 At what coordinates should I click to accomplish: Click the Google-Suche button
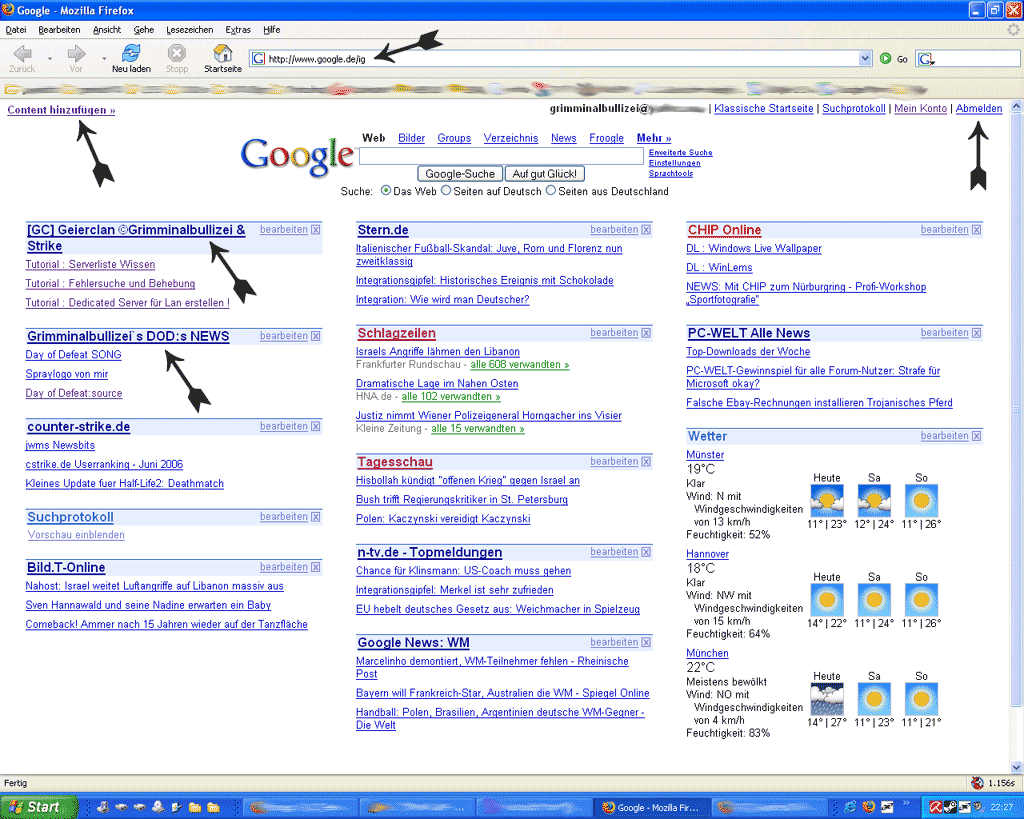(x=460, y=174)
